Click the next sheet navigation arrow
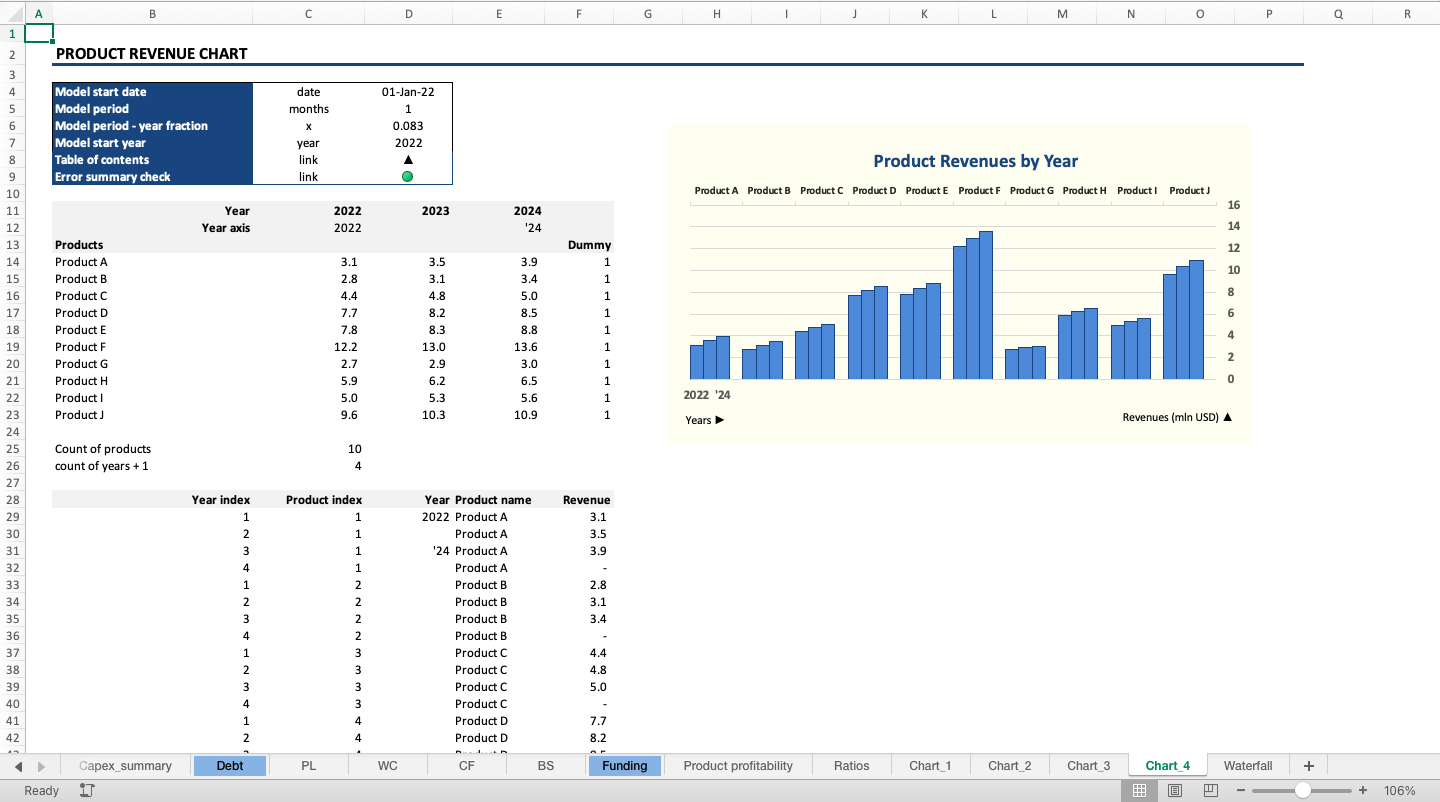The width and height of the screenshot is (1440, 802). (x=41, y=766)
